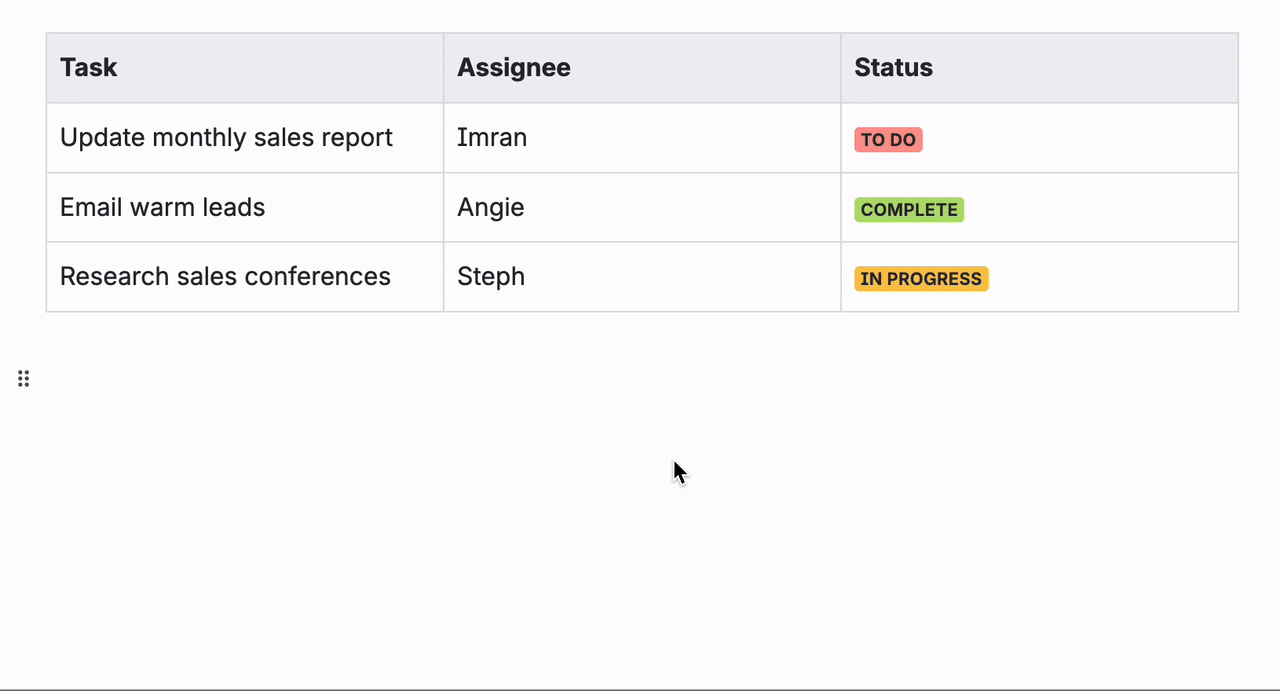This screenshot has width=1280, height=691.
Task: Select the Email warm leads task cell
Action: click(162, 207)
